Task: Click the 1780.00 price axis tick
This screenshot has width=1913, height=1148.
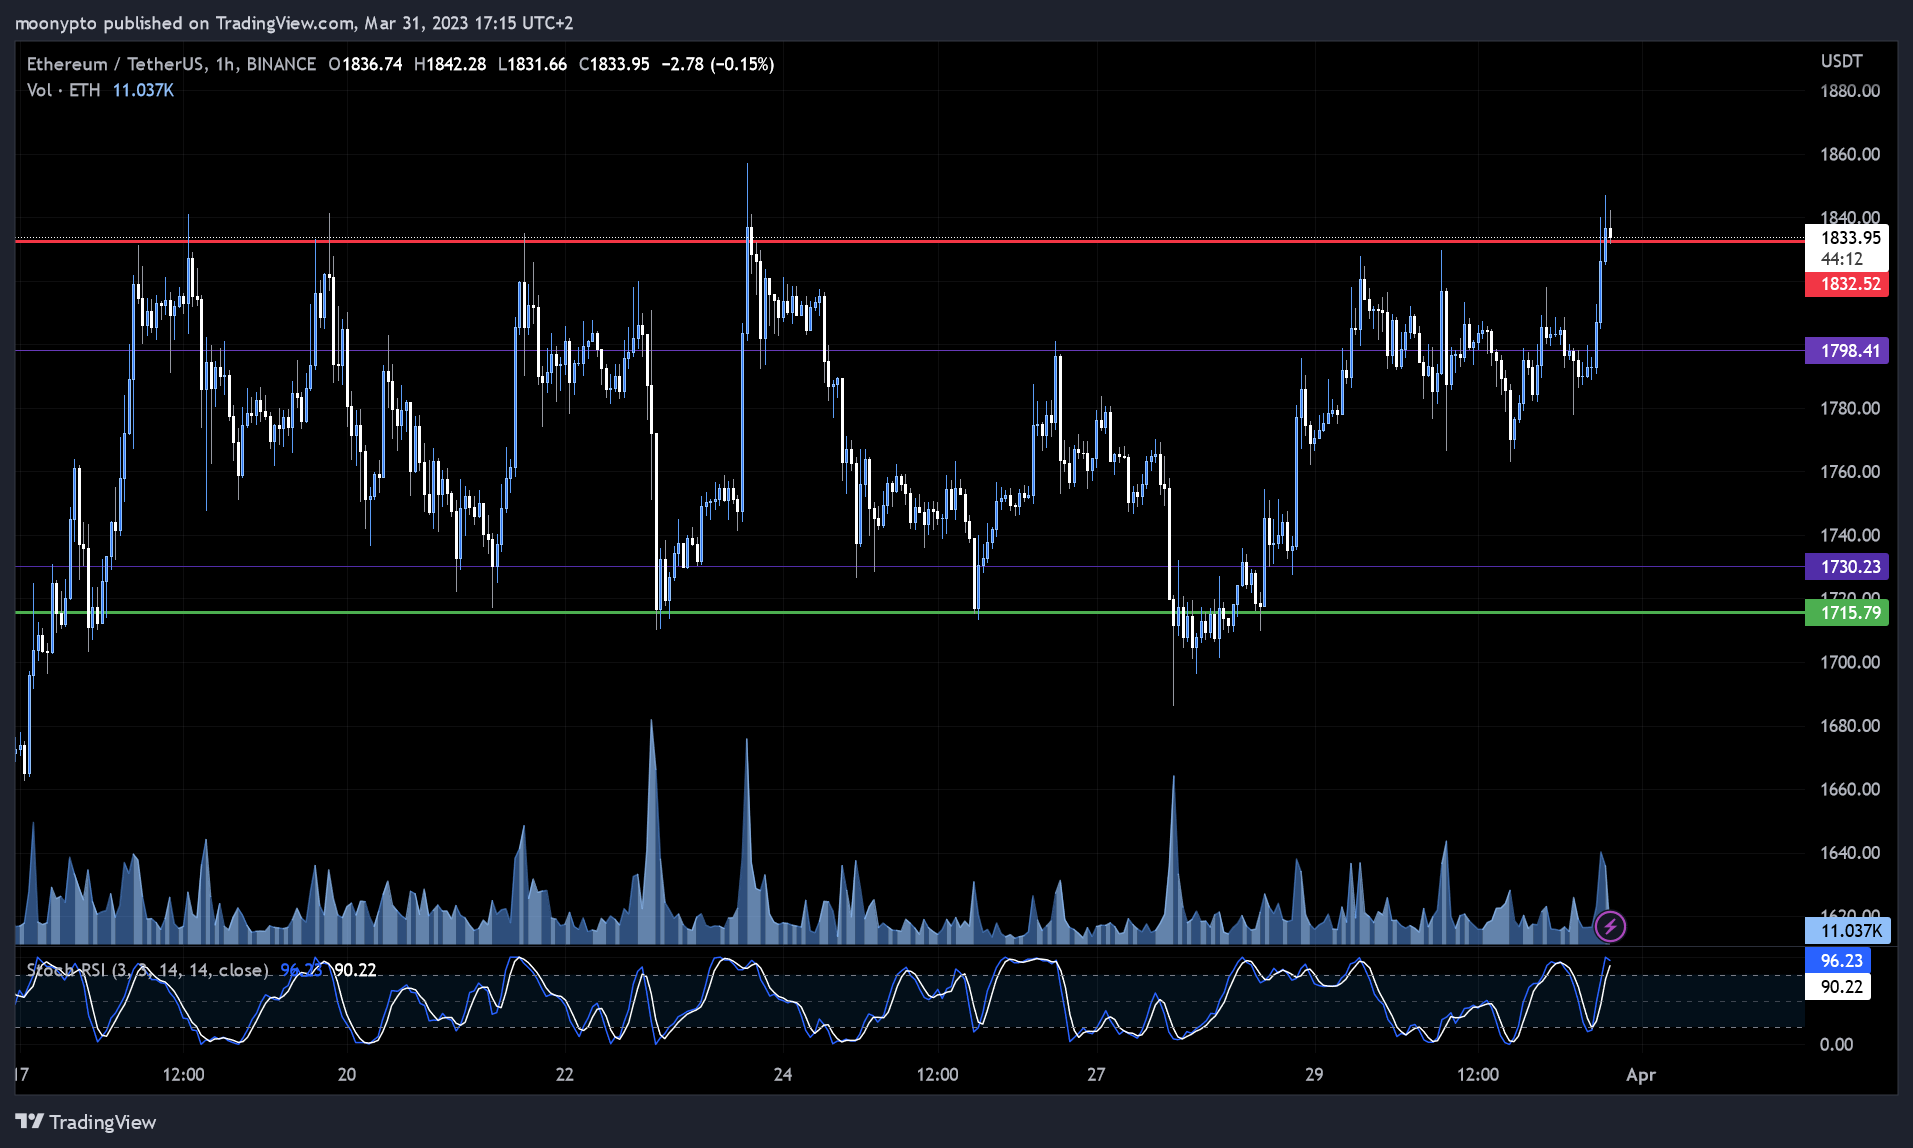Action: point(1850,408)
